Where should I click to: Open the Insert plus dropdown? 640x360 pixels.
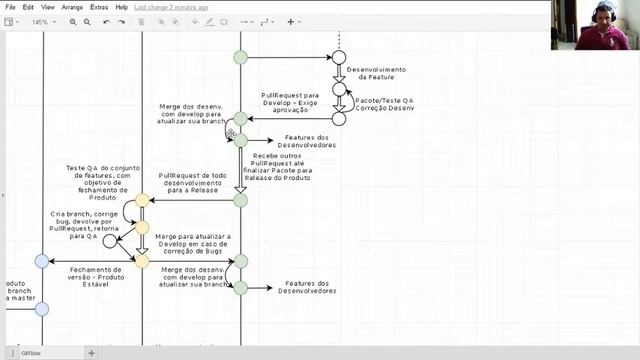point(293,22)
